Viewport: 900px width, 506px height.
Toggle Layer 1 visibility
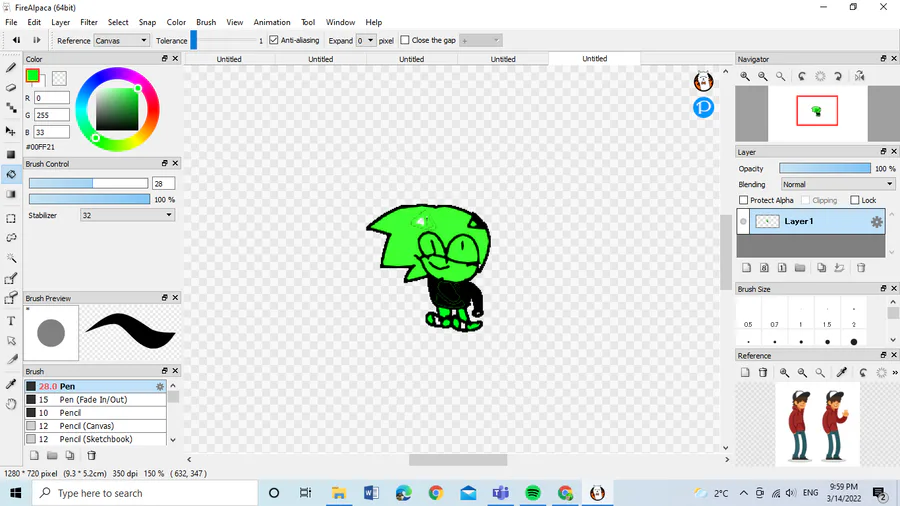(743, 221)
